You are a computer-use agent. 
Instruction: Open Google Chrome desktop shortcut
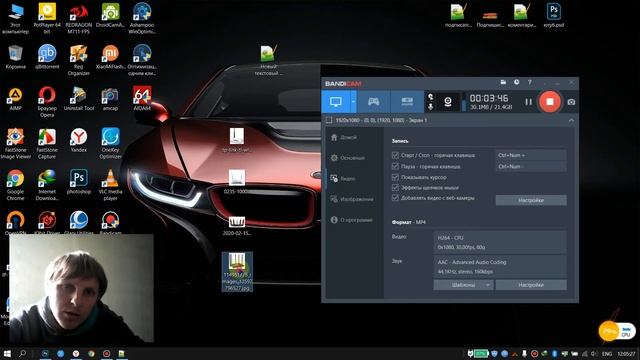pyautogui.click(x=16, y=185)
